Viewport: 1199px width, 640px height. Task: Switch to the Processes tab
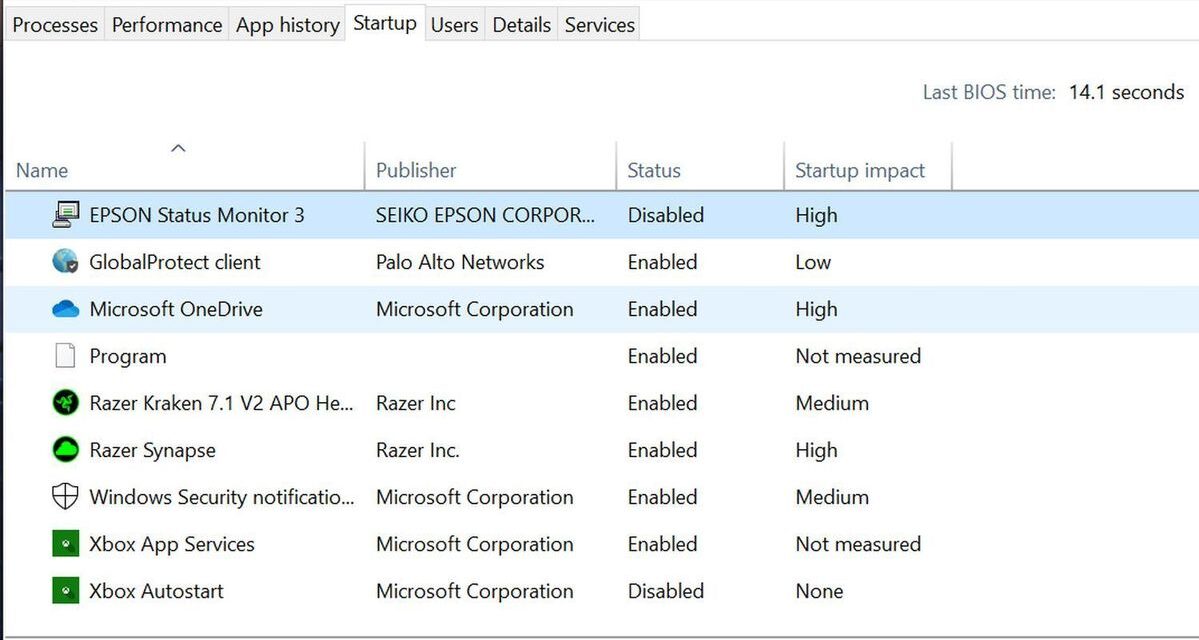[55, 24]
